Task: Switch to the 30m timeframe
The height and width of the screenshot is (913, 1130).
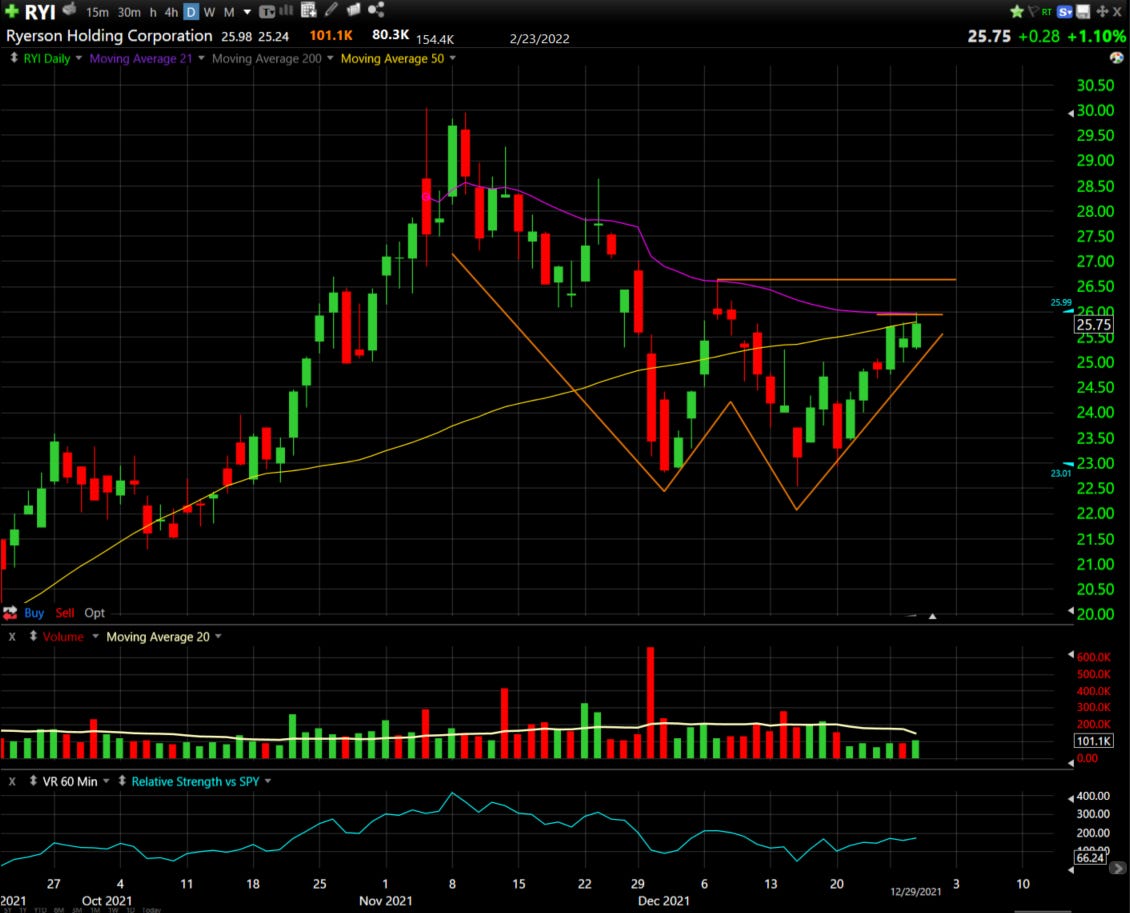Action: coord(129,12)
